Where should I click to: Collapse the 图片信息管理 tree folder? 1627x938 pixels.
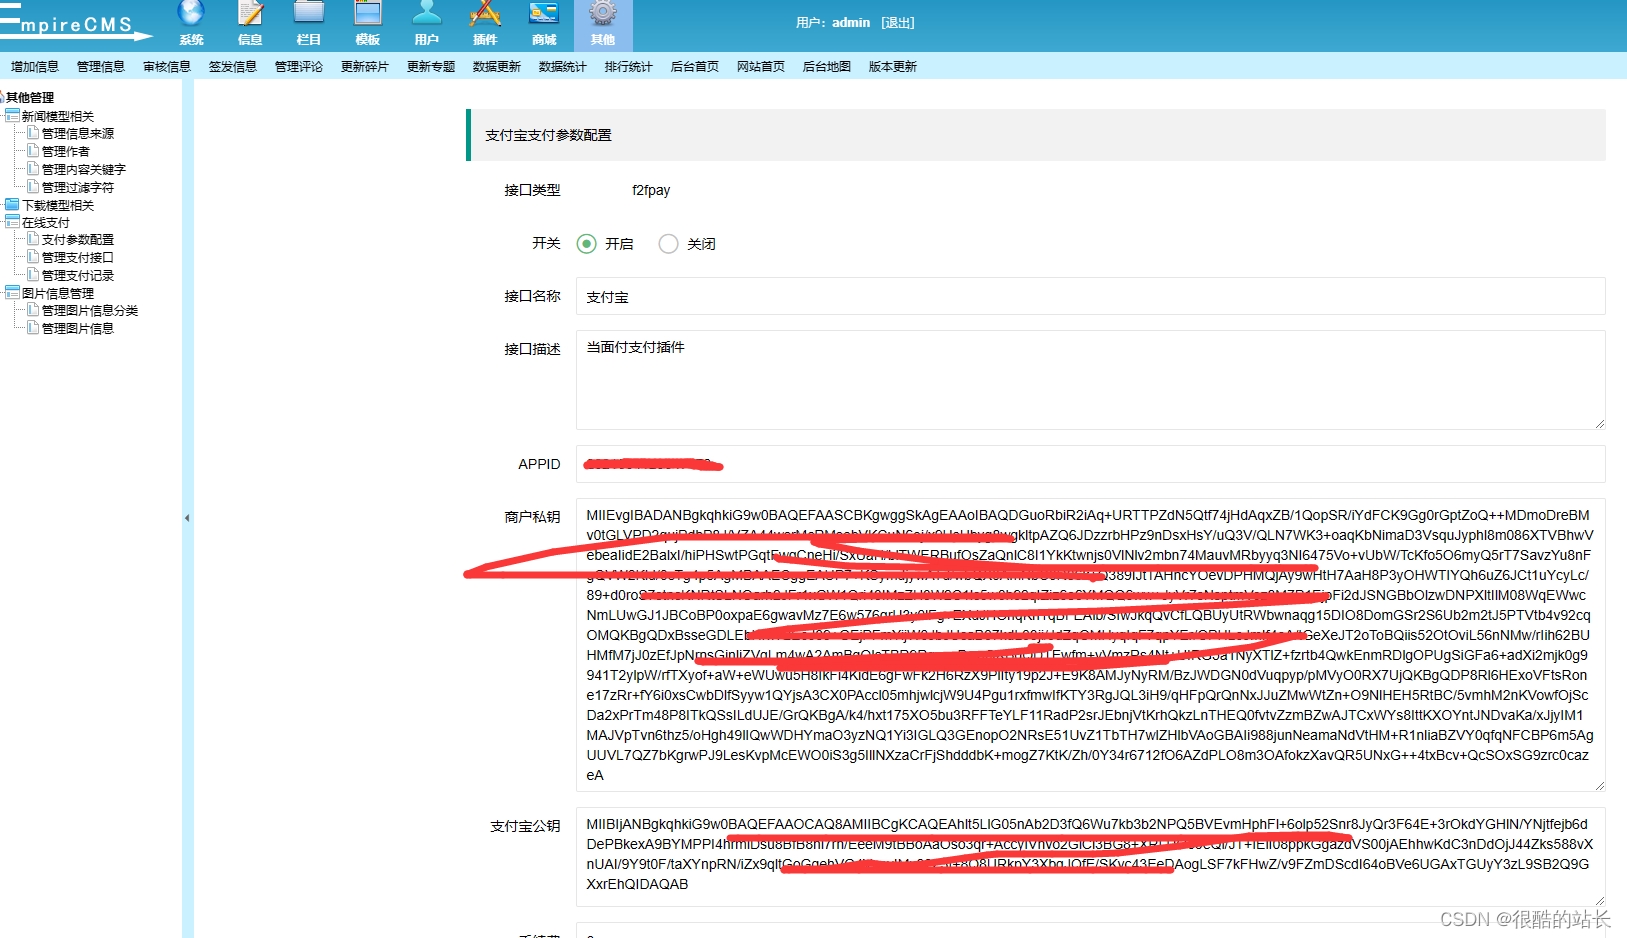click(x=12, y=293)
